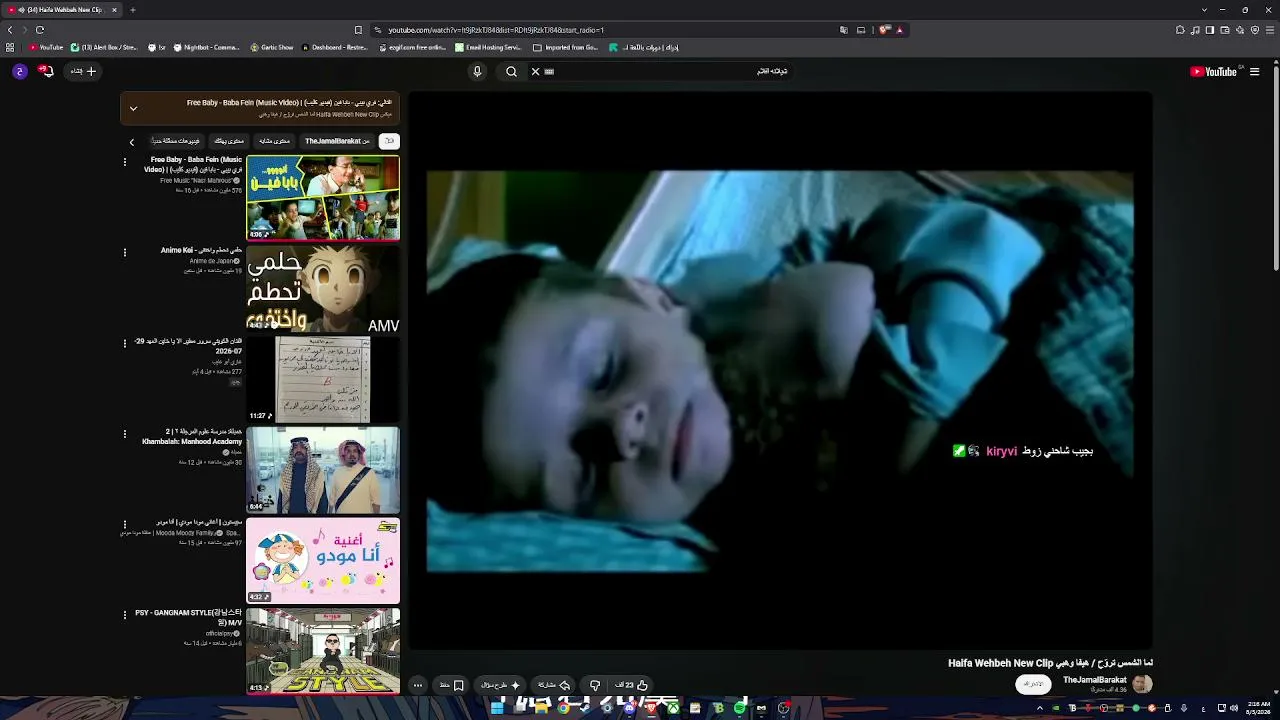Select the 'All' filter chip
This screenshot has width=1280, height=720.
[389, 141]
